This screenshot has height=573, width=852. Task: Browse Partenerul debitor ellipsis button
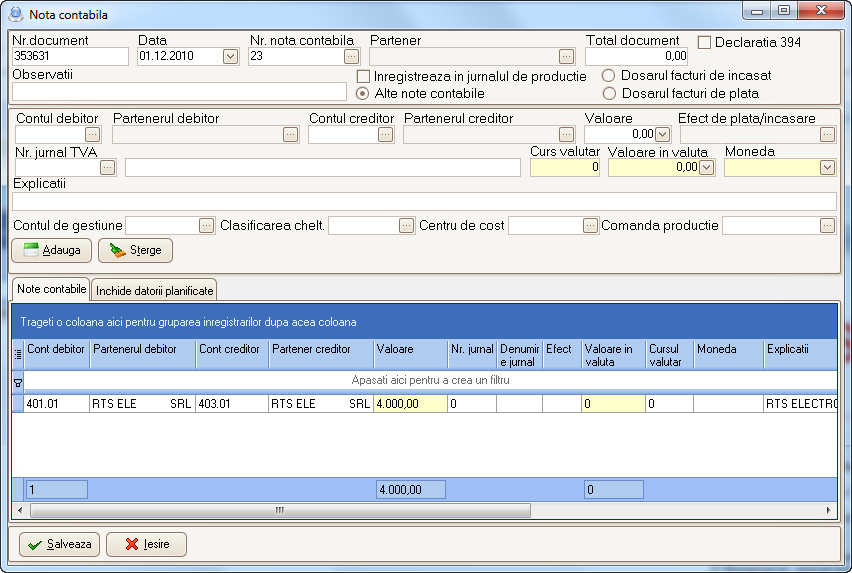pyautogui.click(x=290, y=134)
